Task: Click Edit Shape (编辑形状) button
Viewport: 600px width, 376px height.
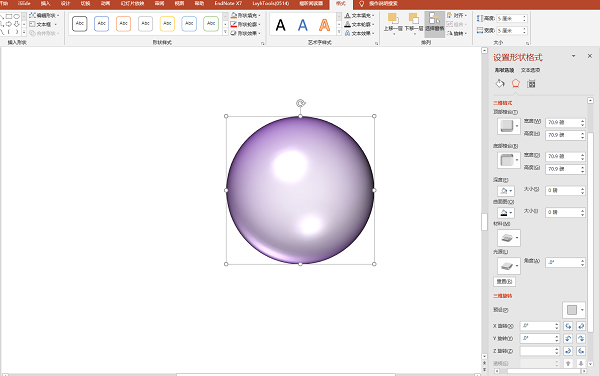Action: [x=44, y=15]
